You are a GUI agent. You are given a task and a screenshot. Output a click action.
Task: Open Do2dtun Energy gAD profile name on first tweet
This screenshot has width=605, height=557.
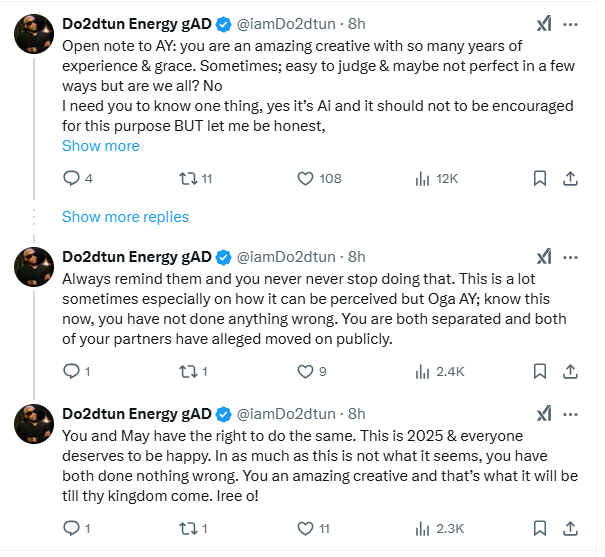[136, 24]
